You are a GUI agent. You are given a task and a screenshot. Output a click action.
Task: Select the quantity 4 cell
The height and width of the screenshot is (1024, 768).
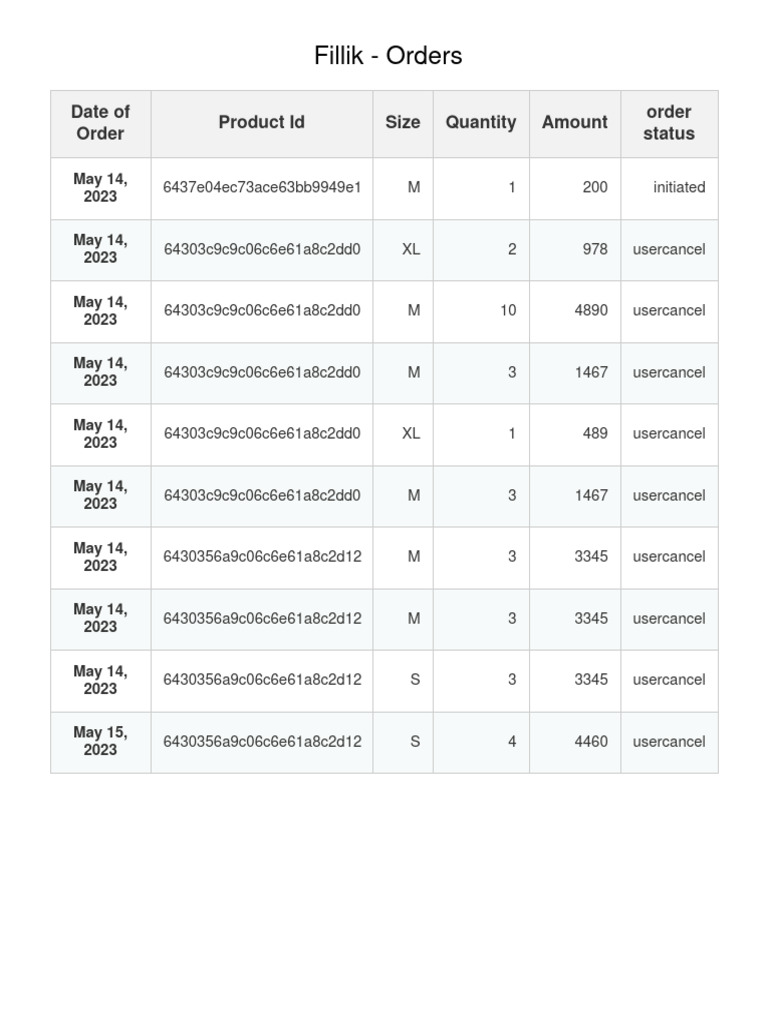[481, 741]
